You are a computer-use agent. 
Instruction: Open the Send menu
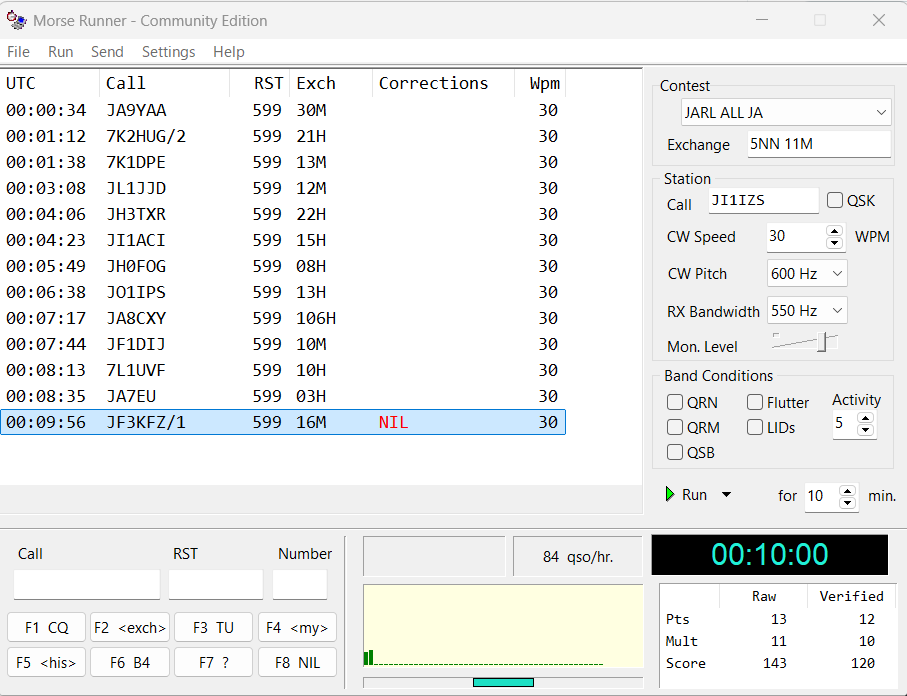107,52
